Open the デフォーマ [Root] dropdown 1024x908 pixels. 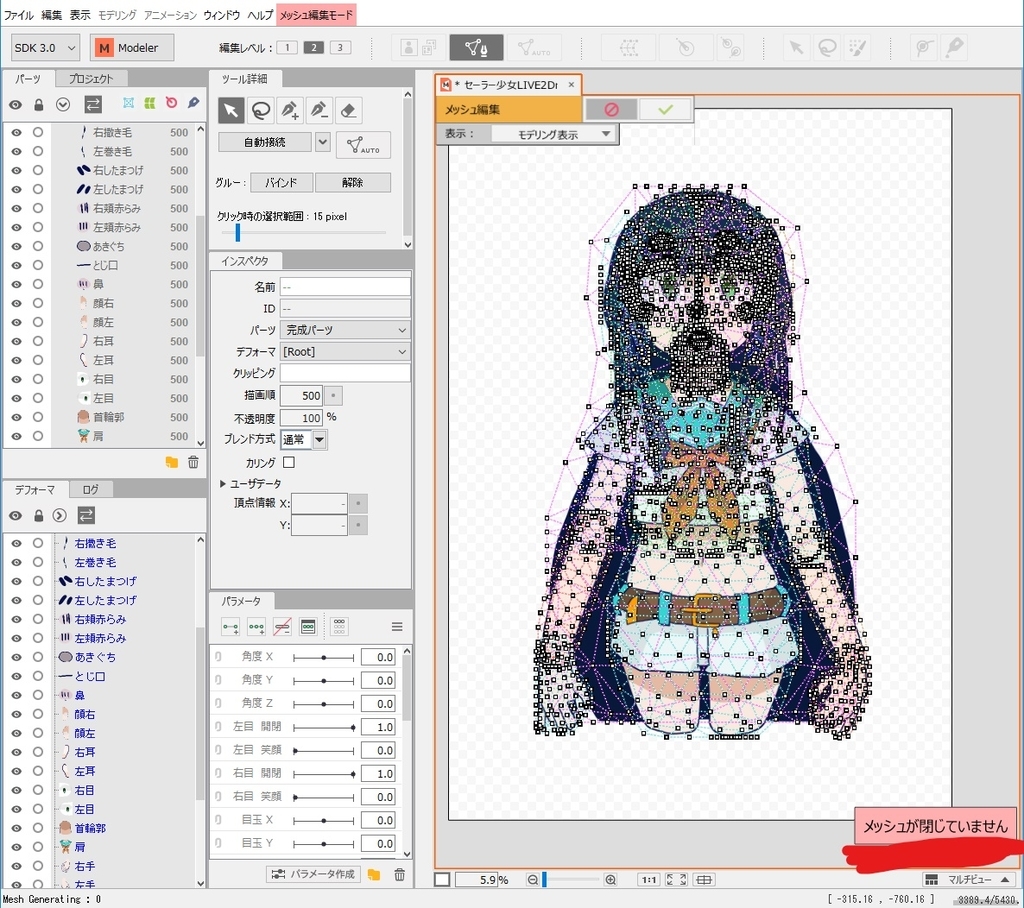click(x=345, y=351)
